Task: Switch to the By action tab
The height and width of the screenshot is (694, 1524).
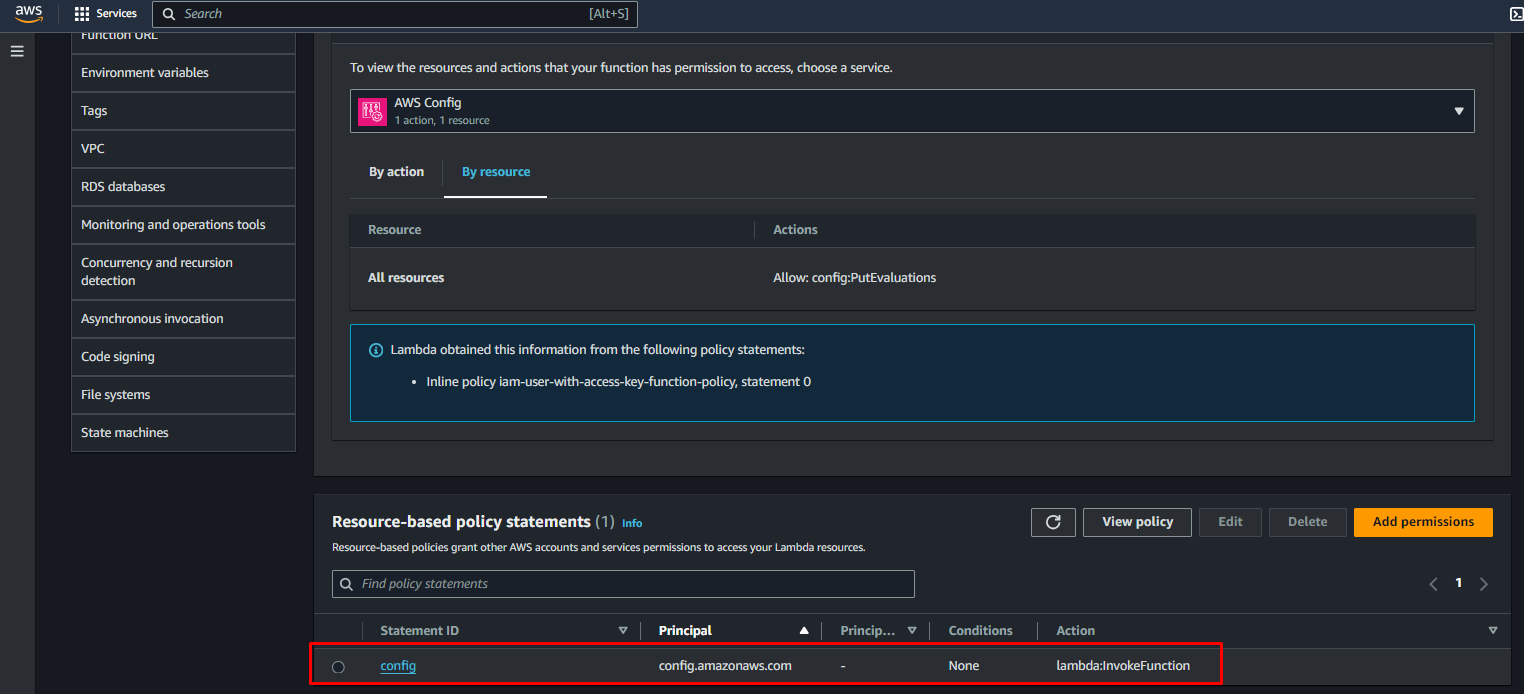Action: [x=396, y=172]
